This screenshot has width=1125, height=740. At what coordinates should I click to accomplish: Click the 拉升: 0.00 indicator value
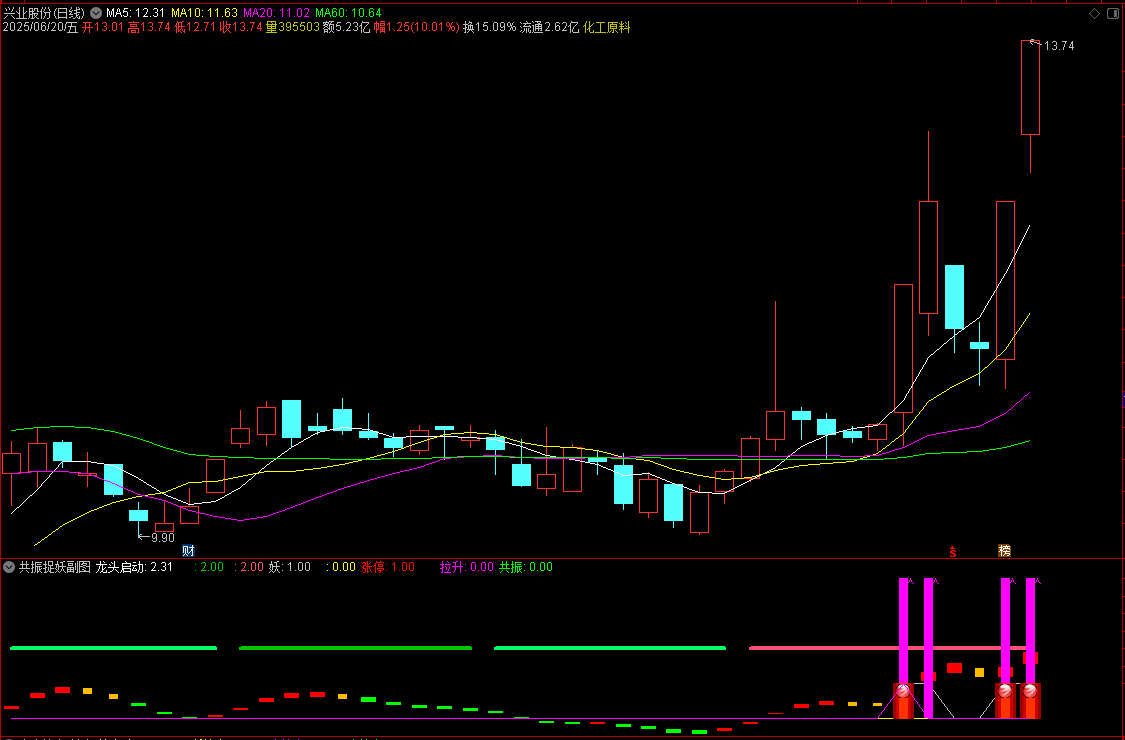(x=466, y=567)
